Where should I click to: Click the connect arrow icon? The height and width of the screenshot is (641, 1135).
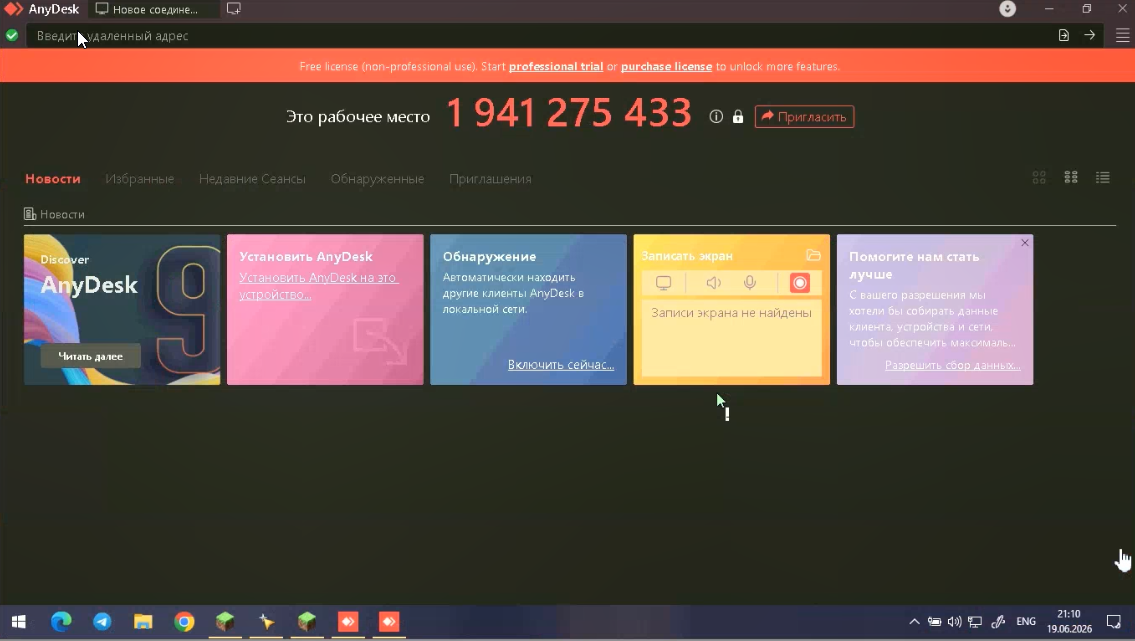click(x=1089, y=35)
